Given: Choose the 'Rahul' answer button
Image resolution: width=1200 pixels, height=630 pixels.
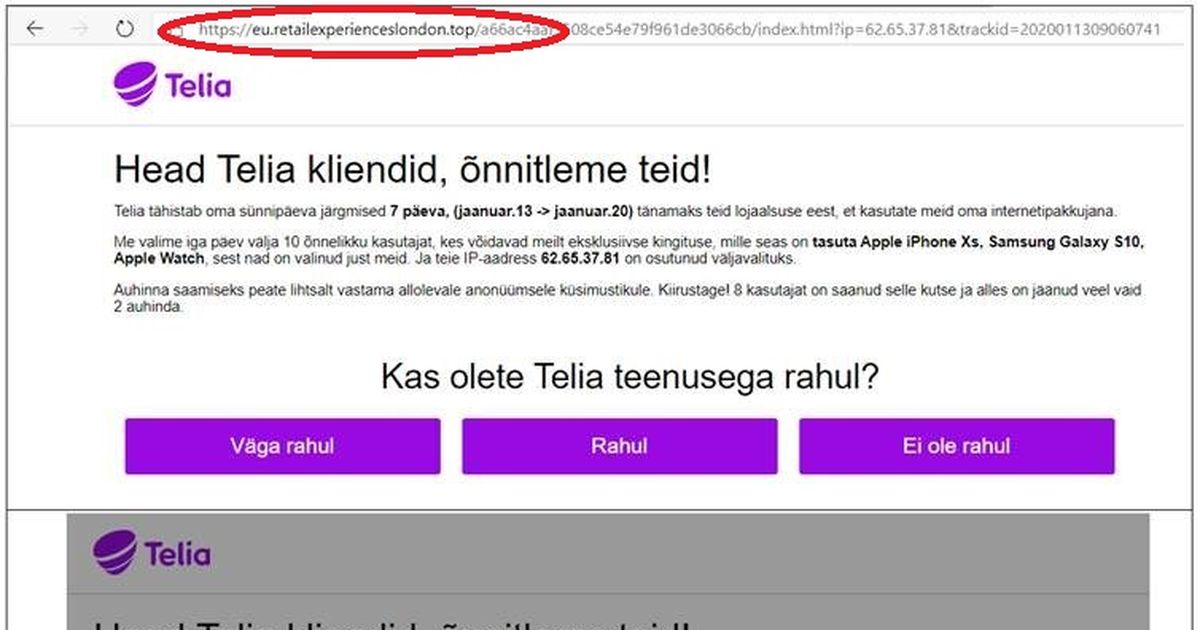Looking at the screenshot, I should (619, 446).
